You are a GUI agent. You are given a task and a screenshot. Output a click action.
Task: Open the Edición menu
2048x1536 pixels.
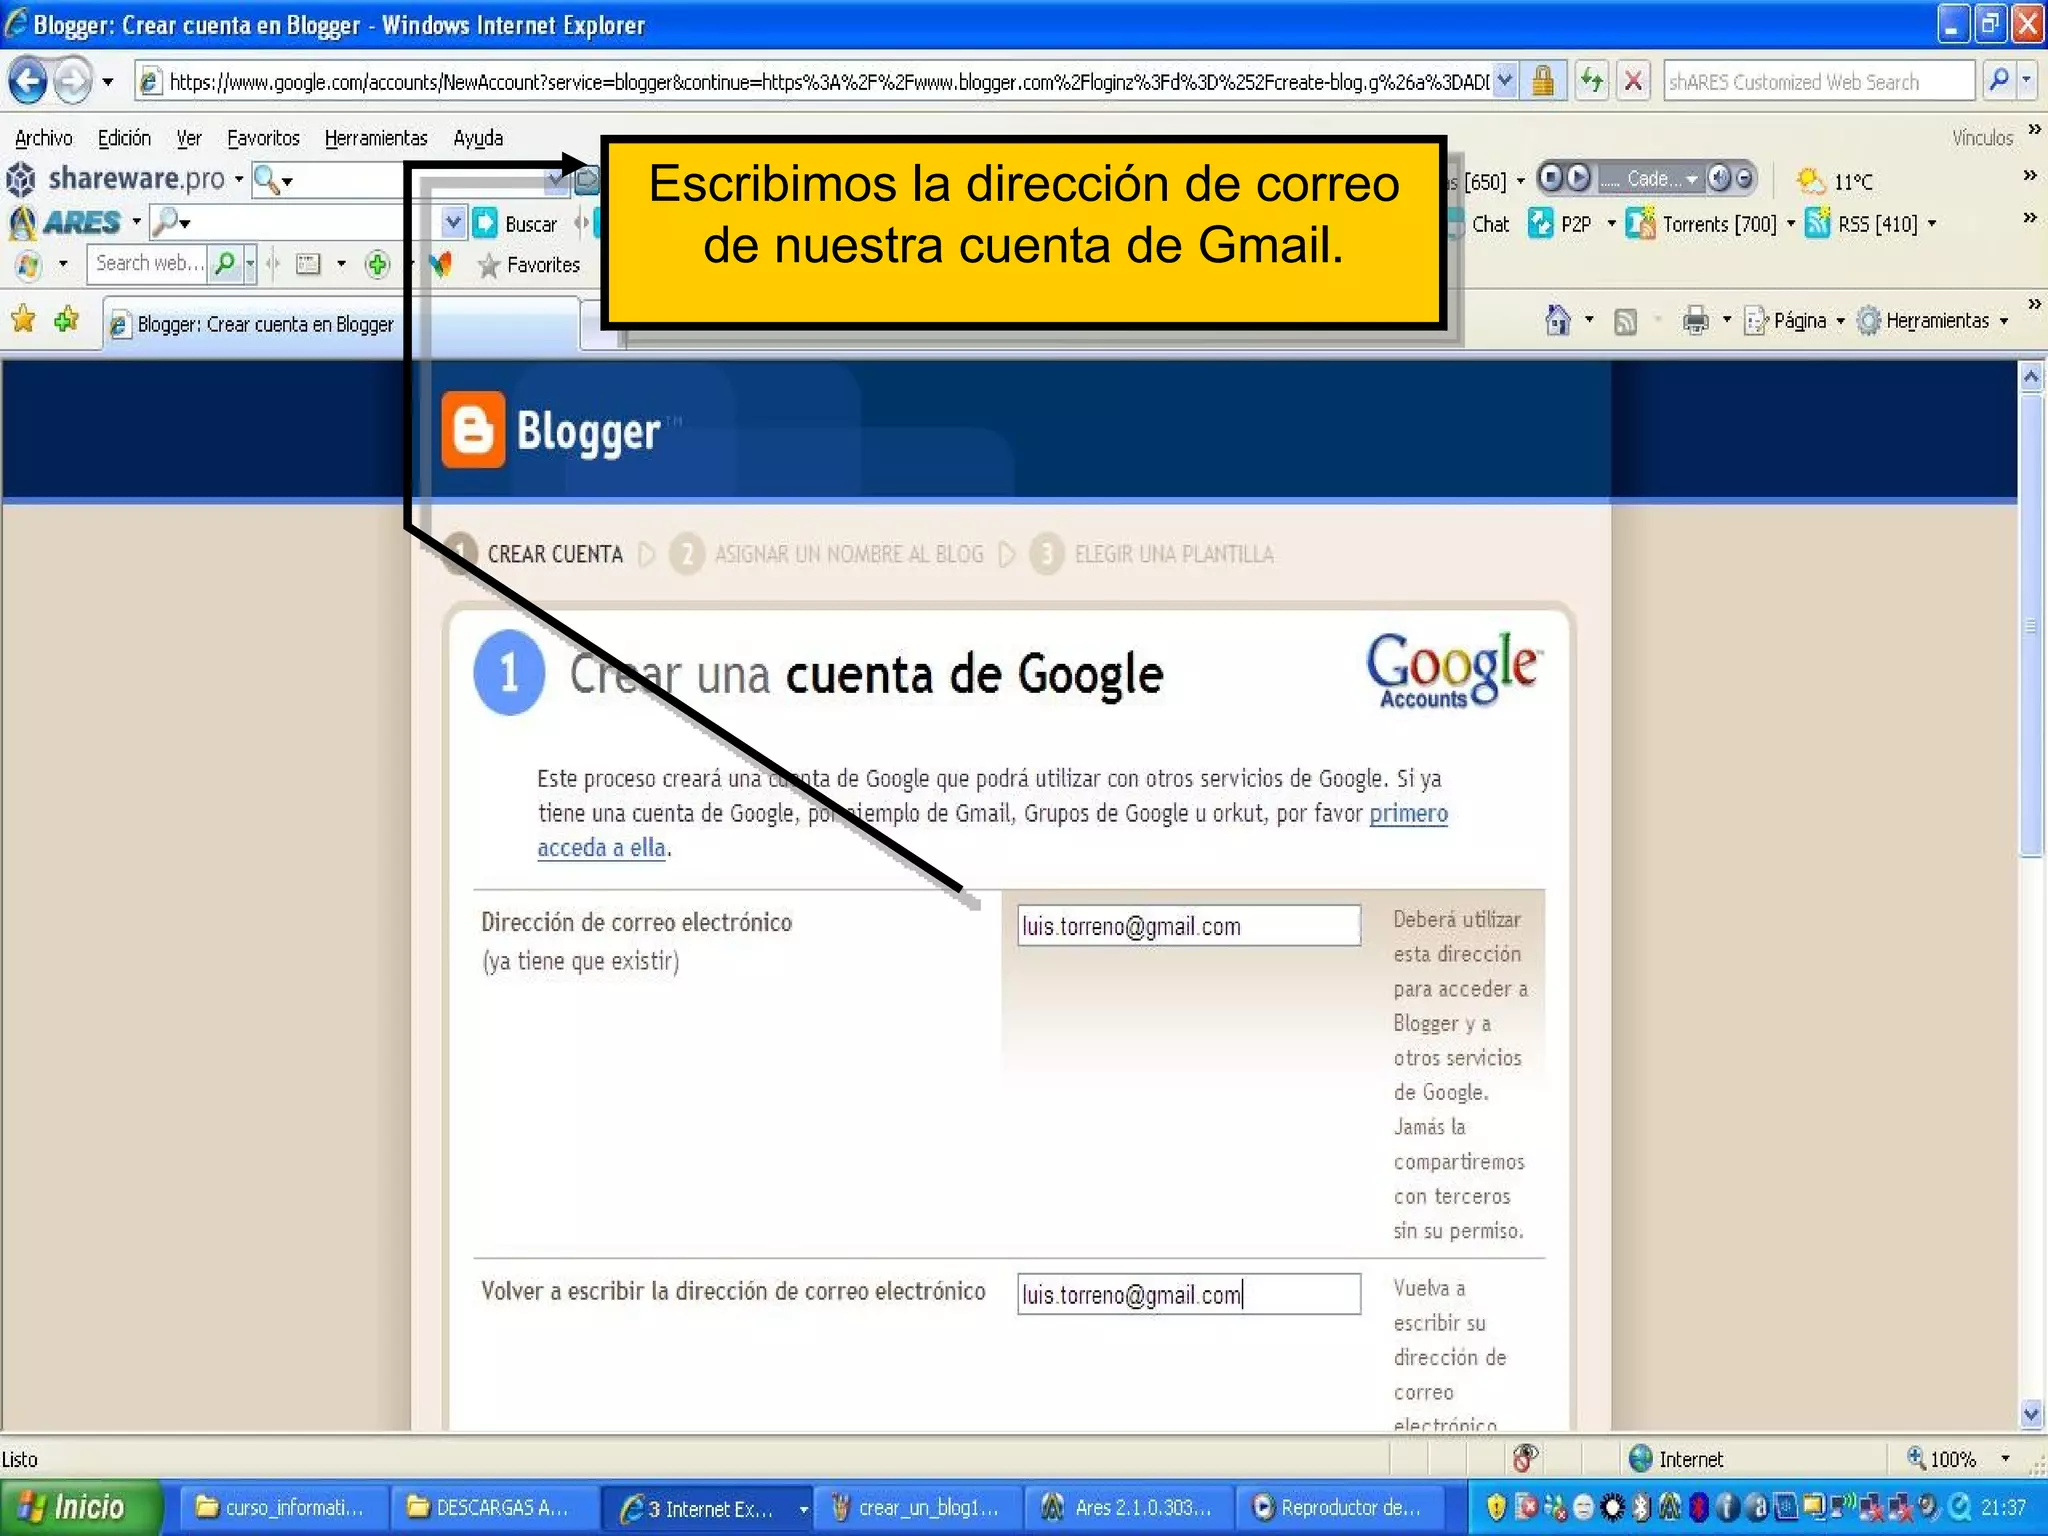coord(124,138)
